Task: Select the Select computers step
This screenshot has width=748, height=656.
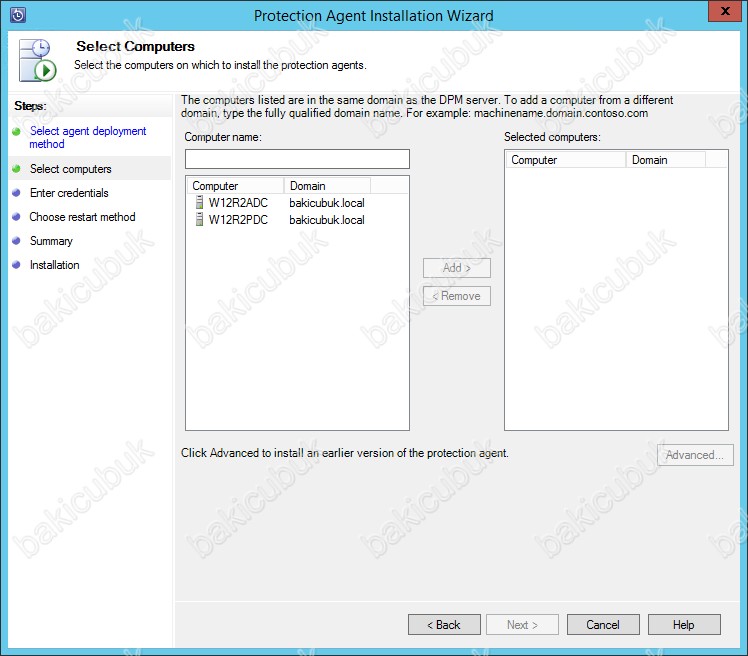Action: pos(71,169)
